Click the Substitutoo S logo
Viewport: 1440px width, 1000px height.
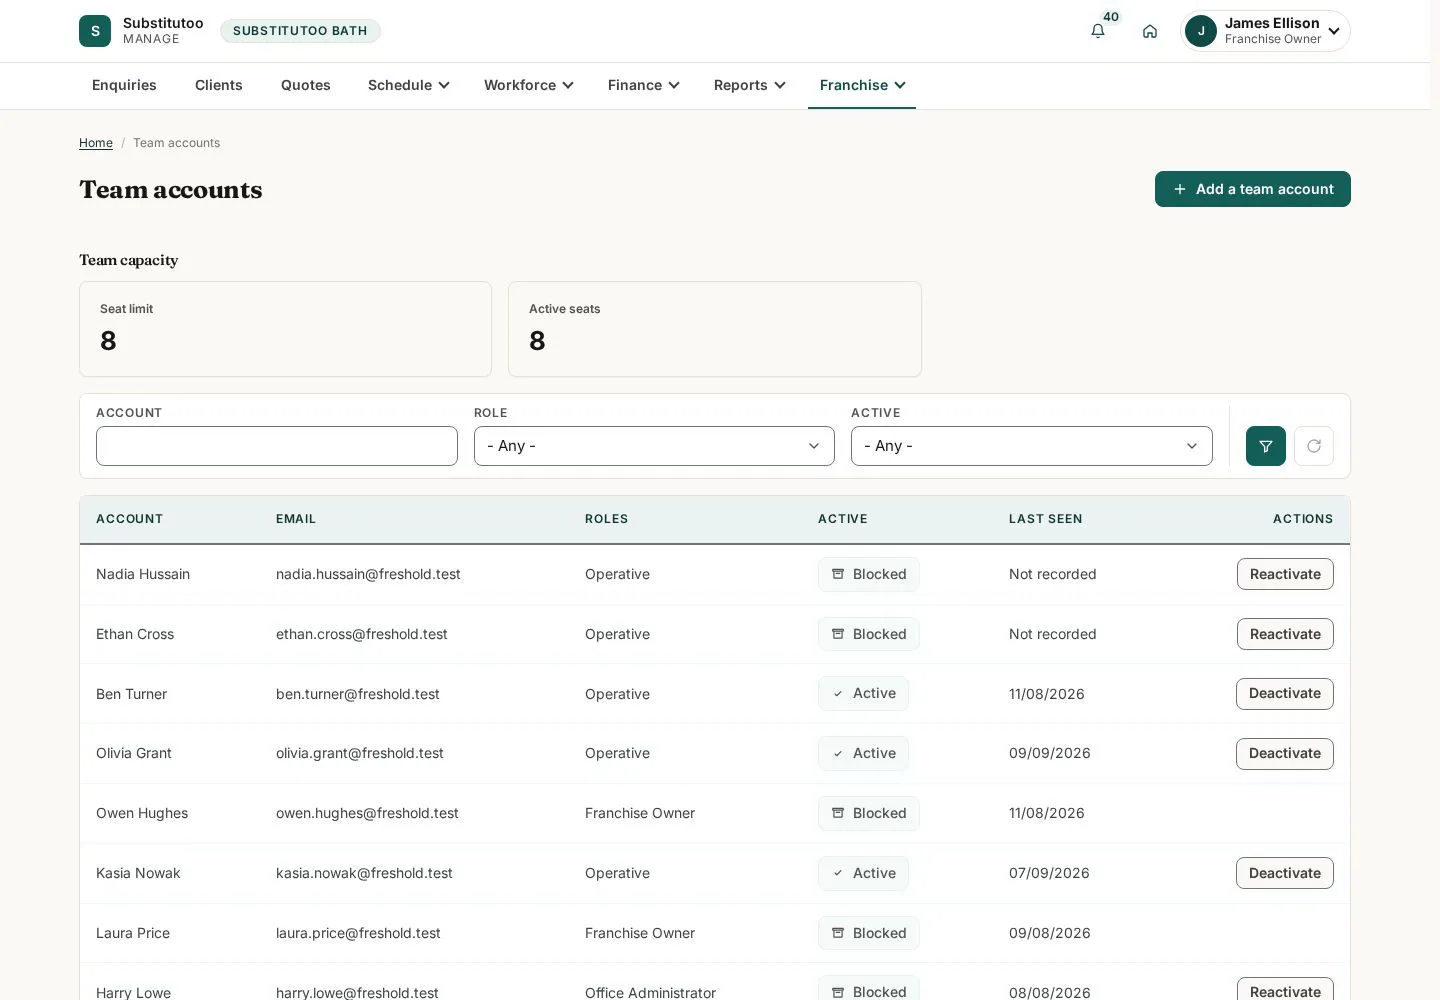click(x=95, y=31)
